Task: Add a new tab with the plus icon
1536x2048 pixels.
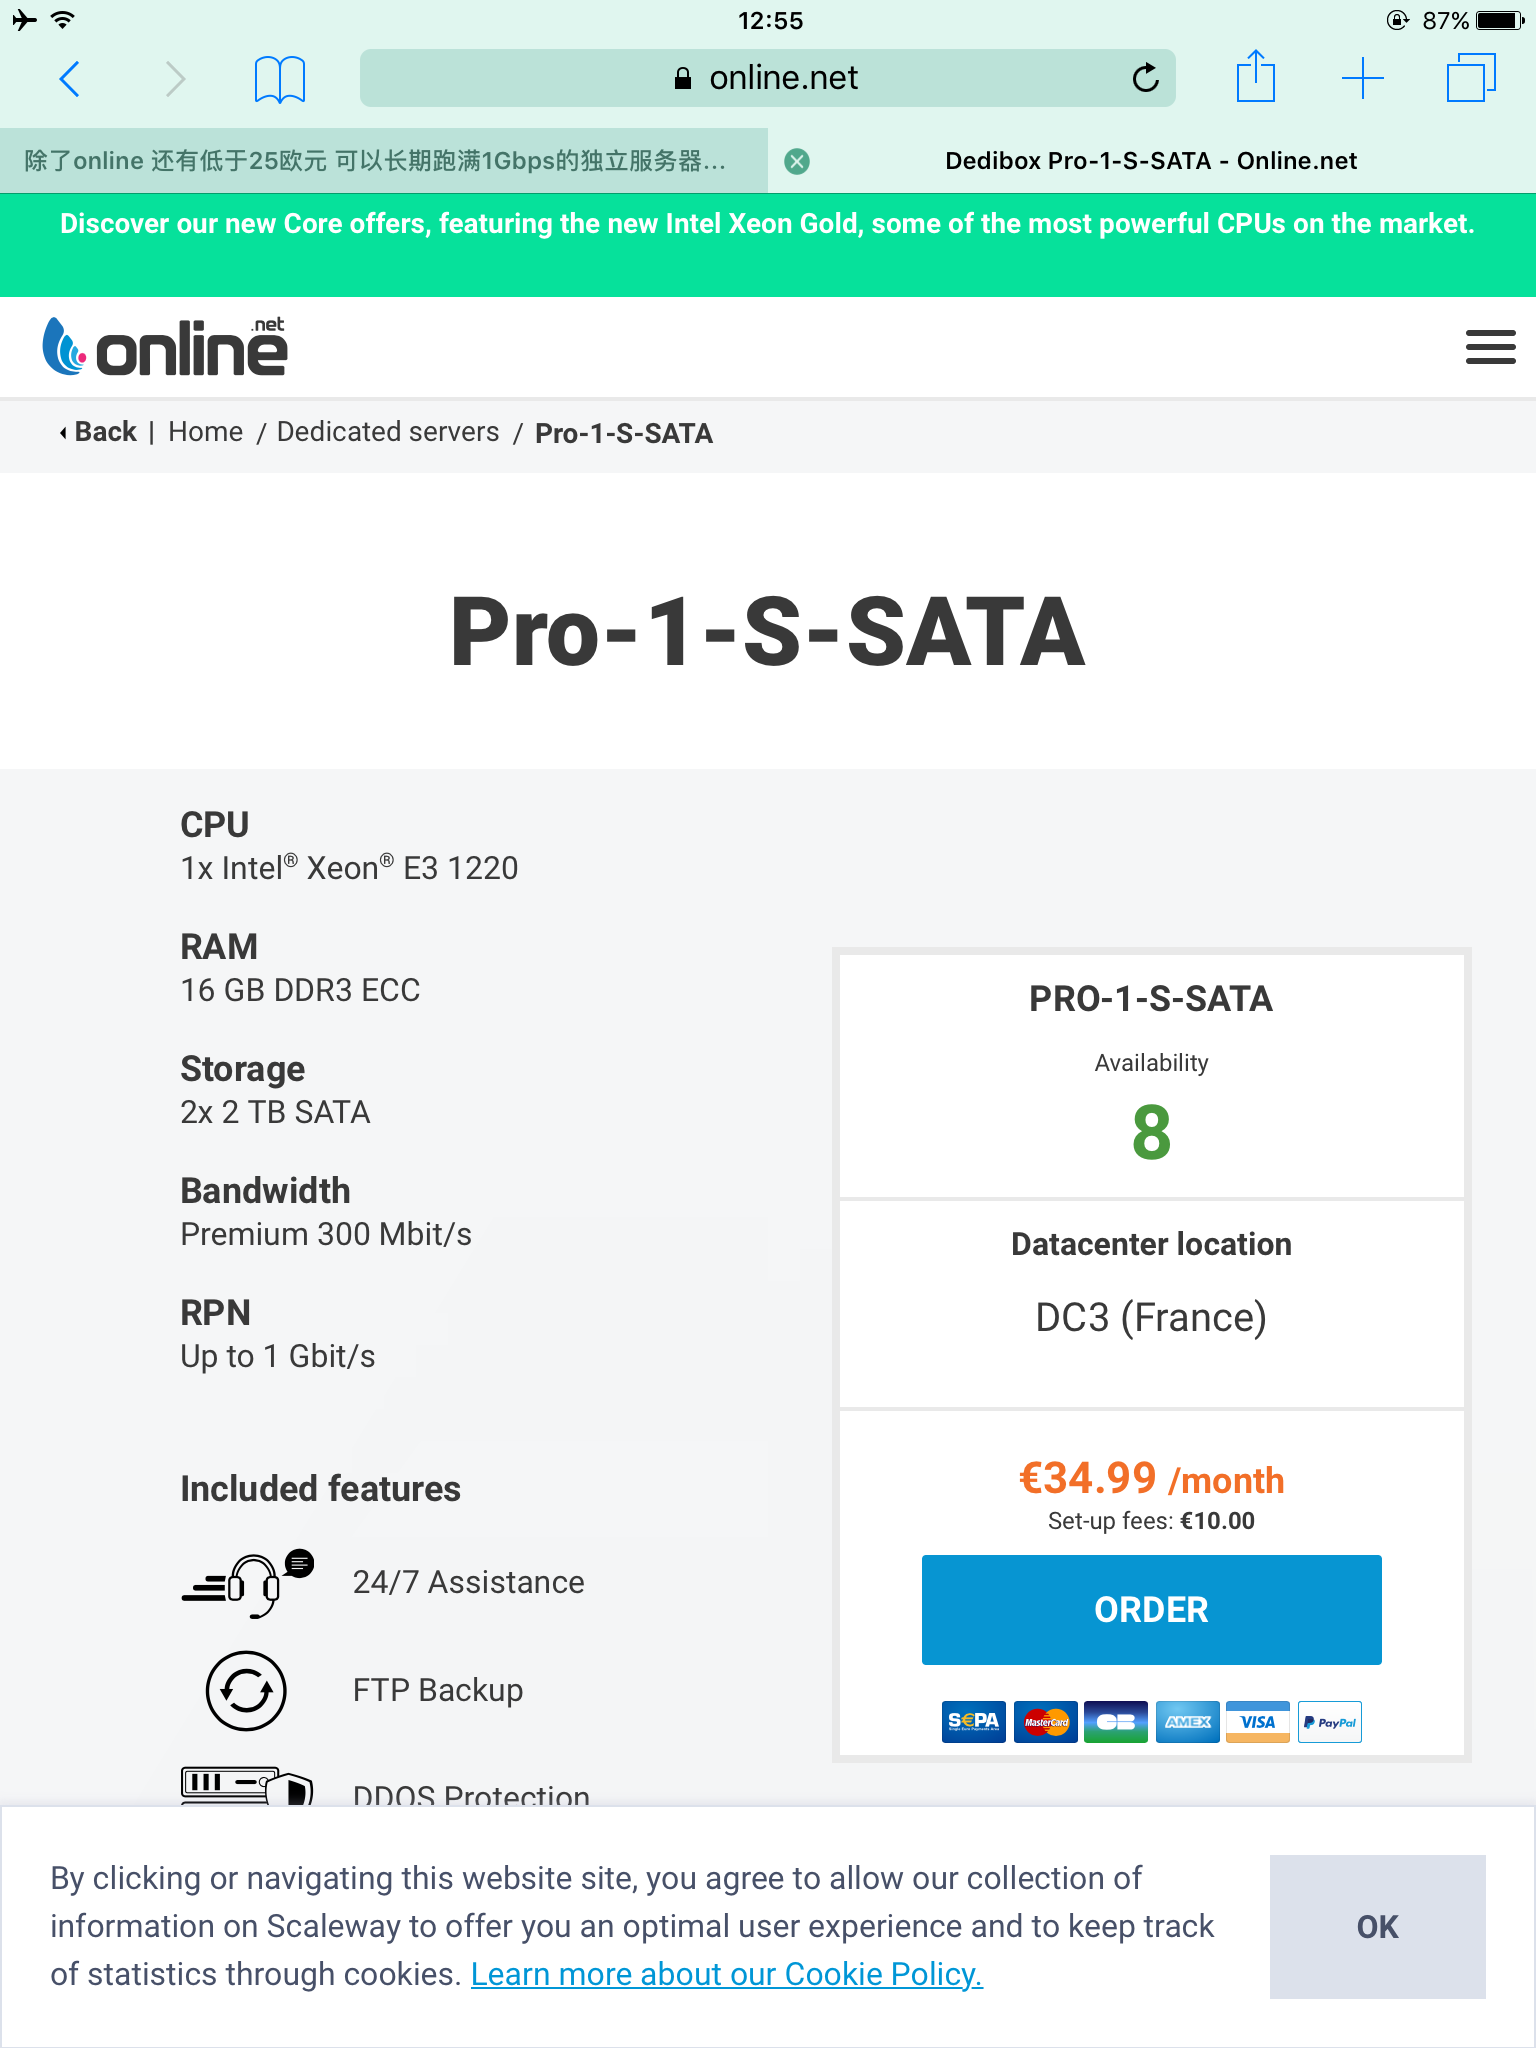Action: (1362, 78)
